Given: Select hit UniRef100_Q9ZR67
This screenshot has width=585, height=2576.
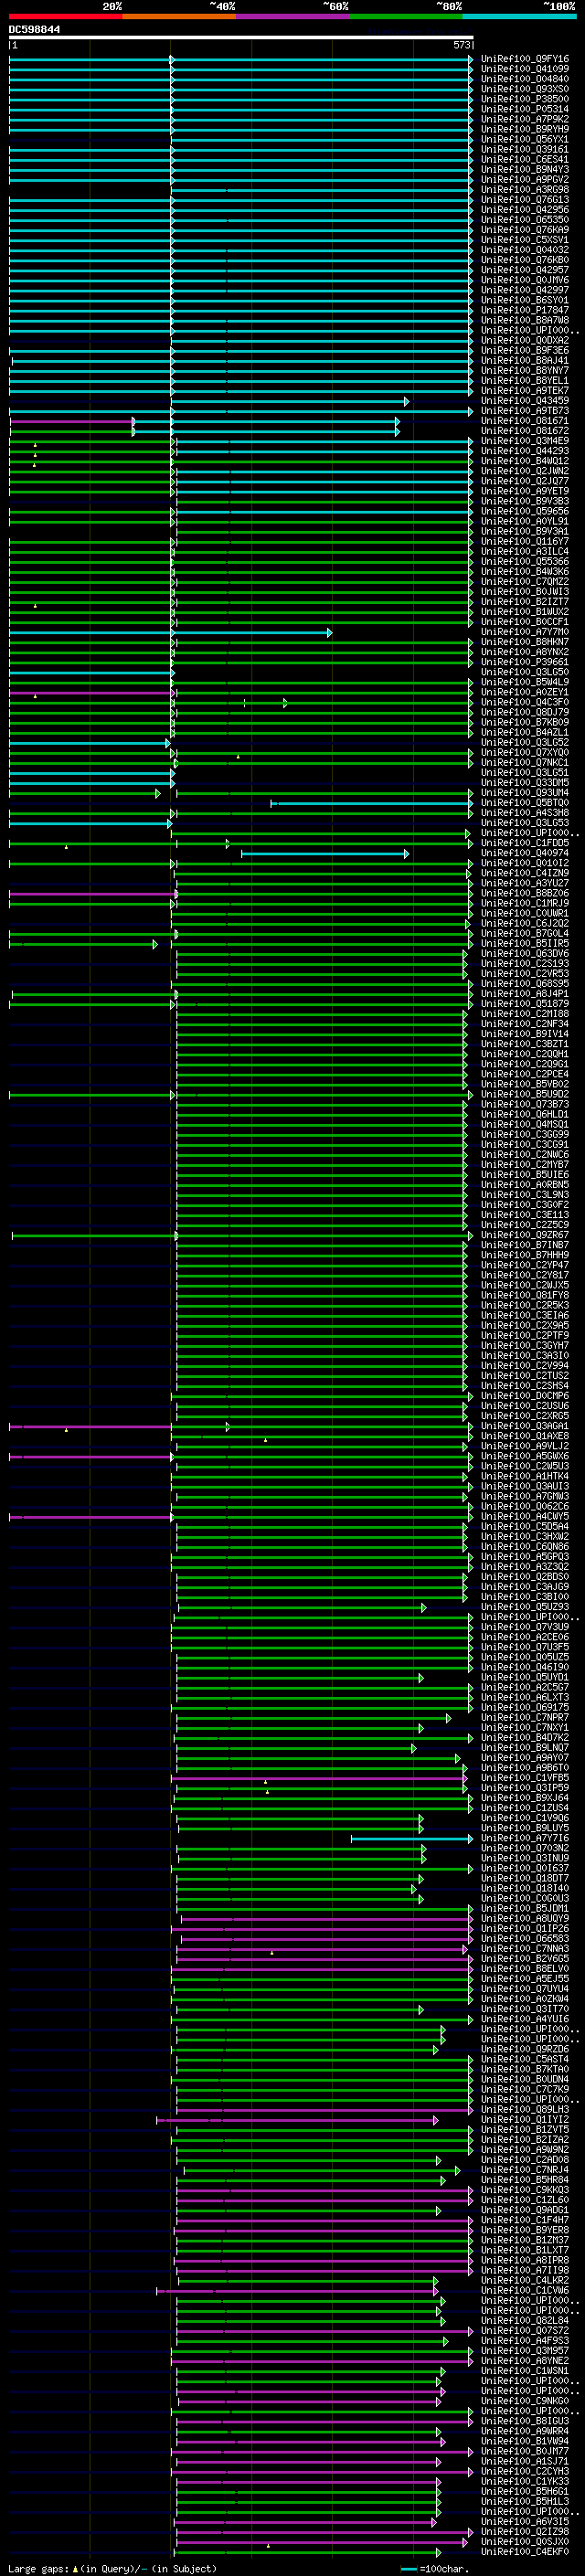Looking at the screenshot, I should pyautogui.click(x=524, y=1235).
